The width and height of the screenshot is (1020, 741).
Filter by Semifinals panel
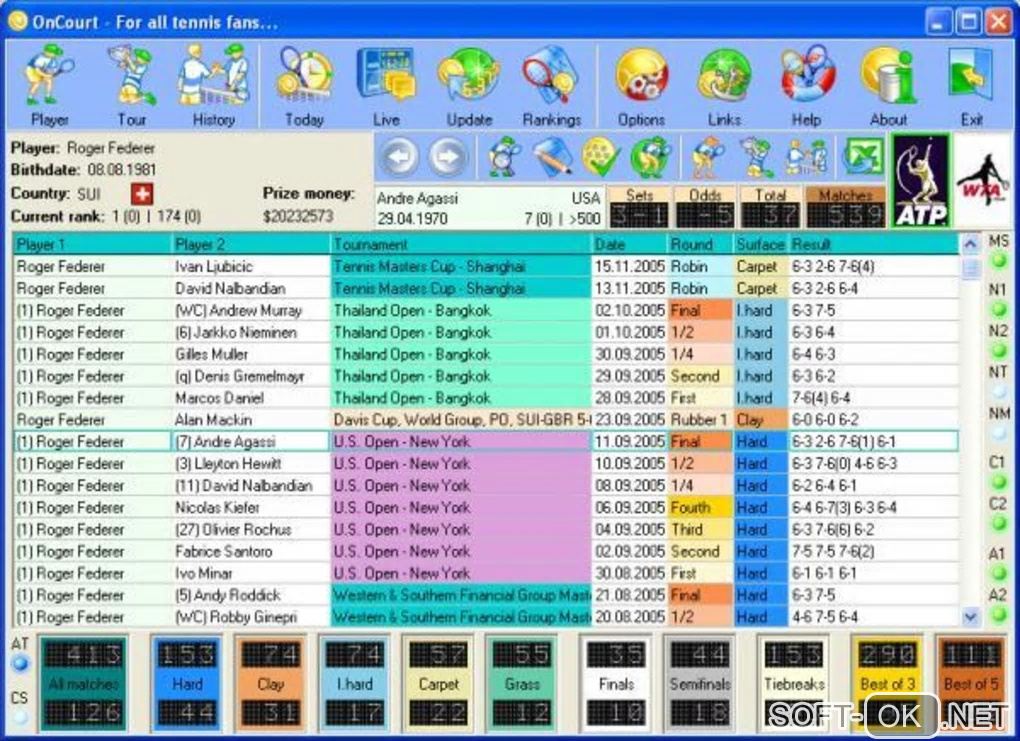[700, 683]
